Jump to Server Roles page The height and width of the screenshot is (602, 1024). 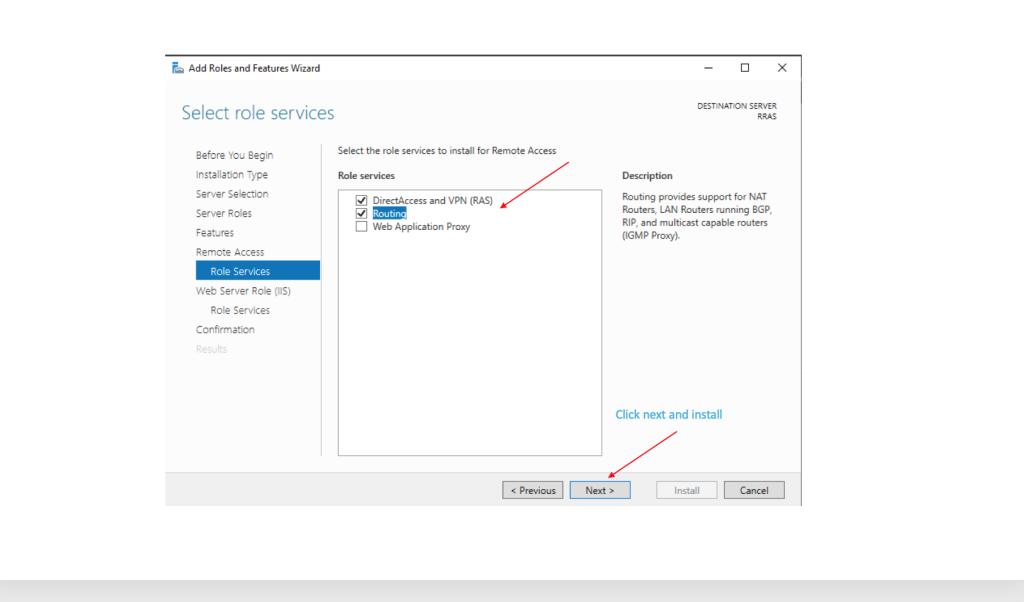223,213
